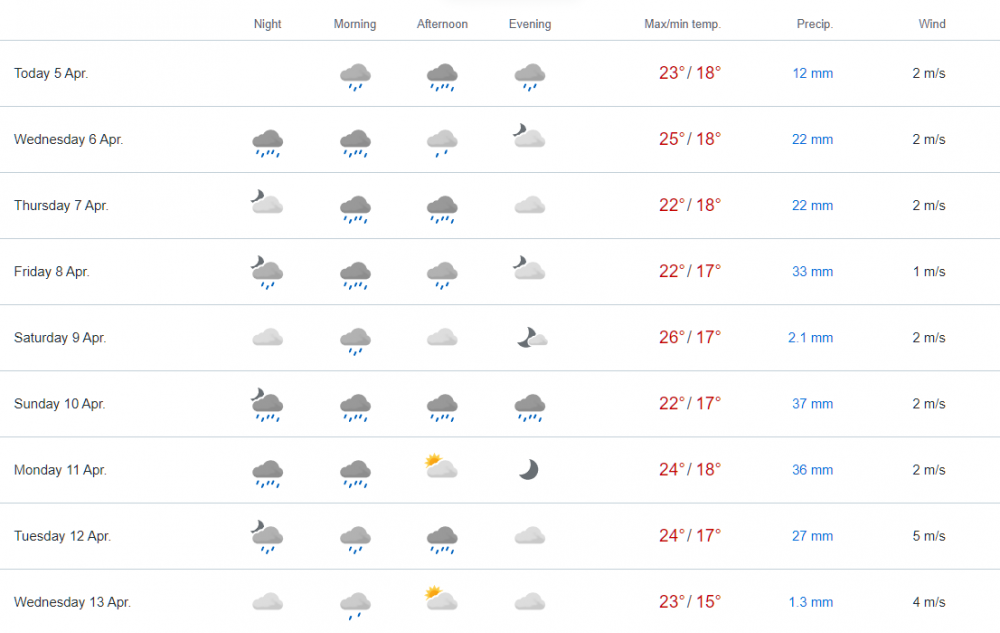Screen dimensions: 1000x633
Task: Open the Friday 8 Apr. forecast row
Action: click(500, 272)
